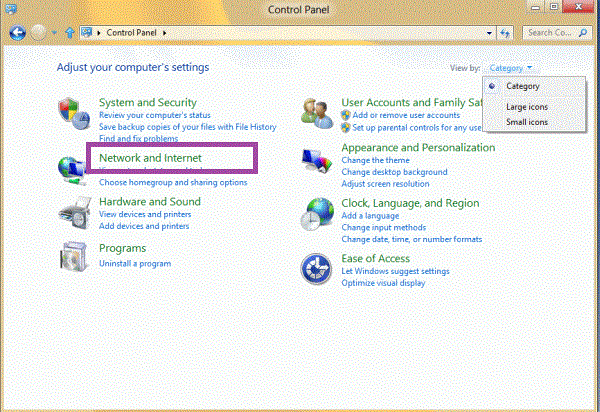Maximize the Control Panel window
This screenshot has width=600, height=412.
click(x=554, y=7)
